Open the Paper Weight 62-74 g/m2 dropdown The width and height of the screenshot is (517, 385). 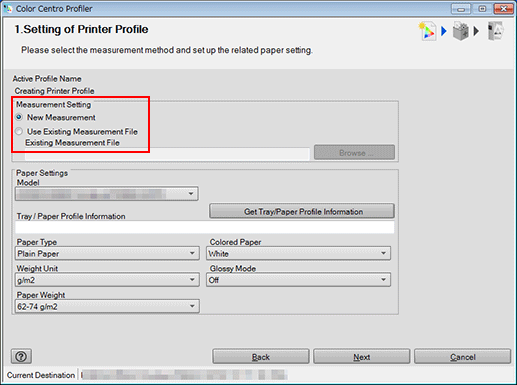pyautogui.click(x=107, y=306)
